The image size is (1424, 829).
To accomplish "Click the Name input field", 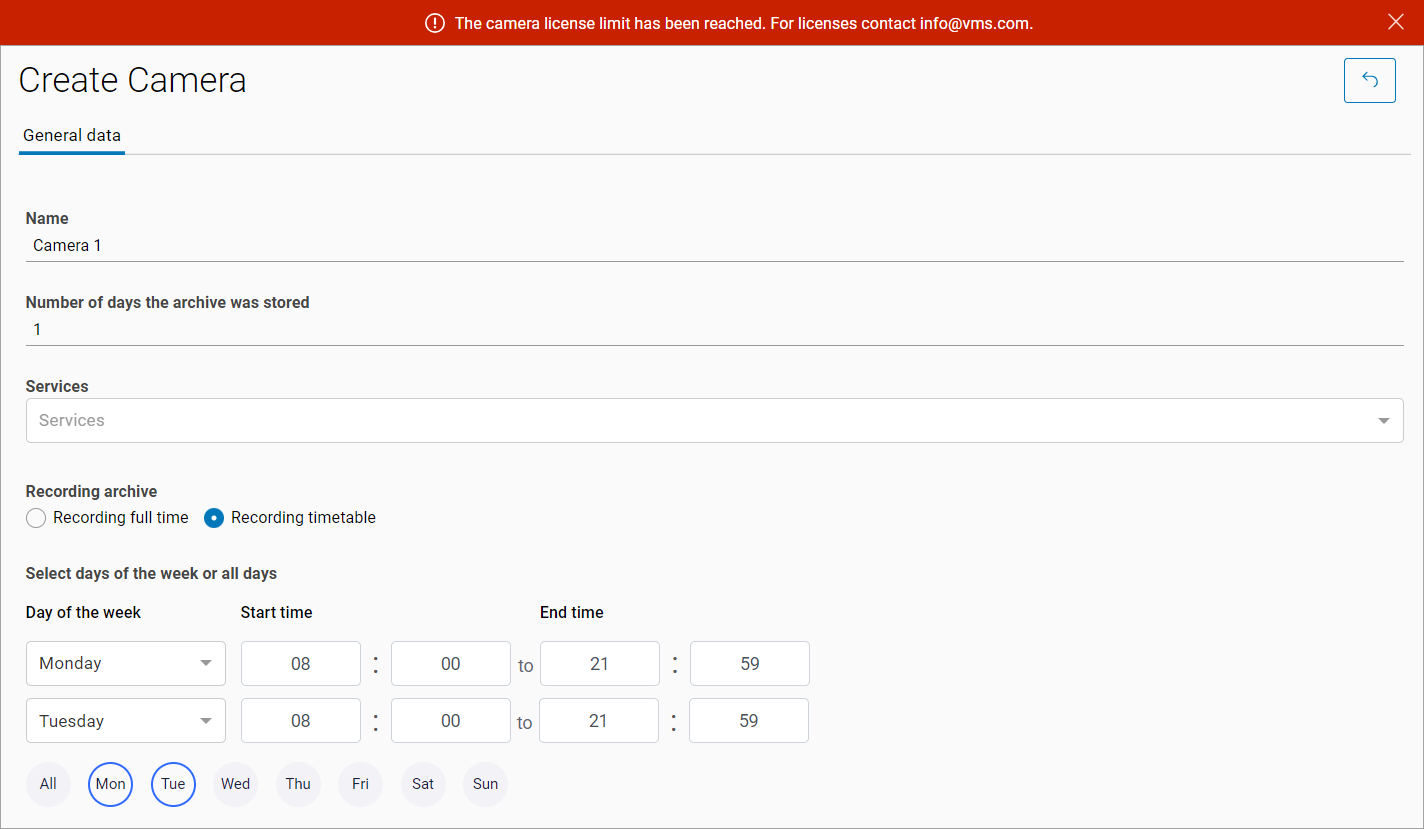I will [714, 245].
